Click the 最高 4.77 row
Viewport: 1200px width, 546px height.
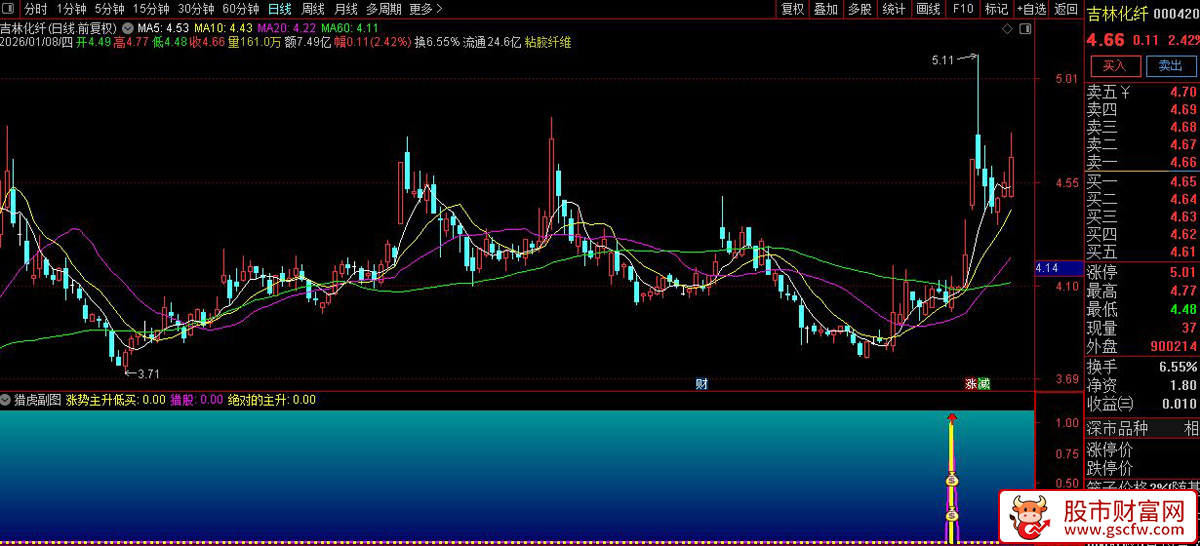pyautogui.click(x=1142, y=291)
